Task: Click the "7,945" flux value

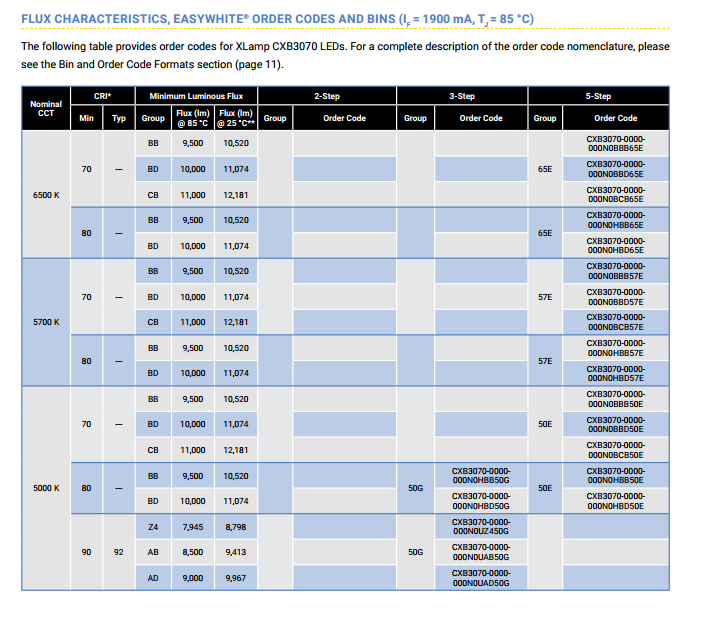Action: pos(193,527)
